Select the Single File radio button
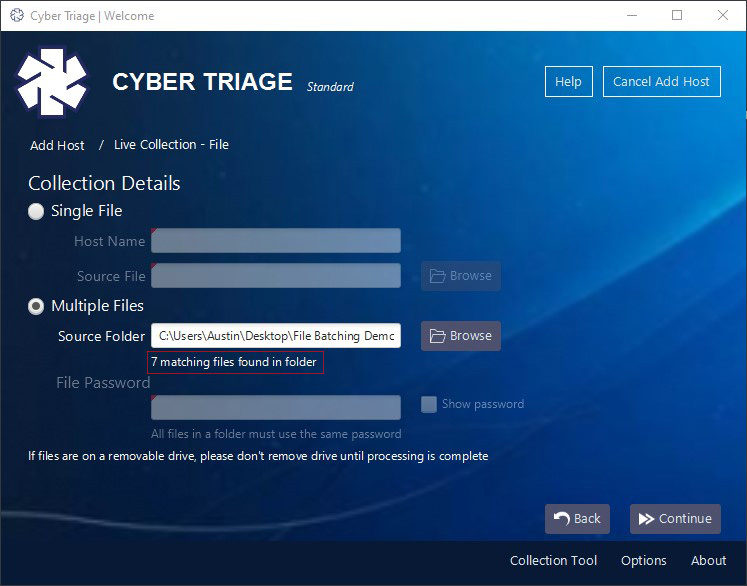 coord(36,211)
